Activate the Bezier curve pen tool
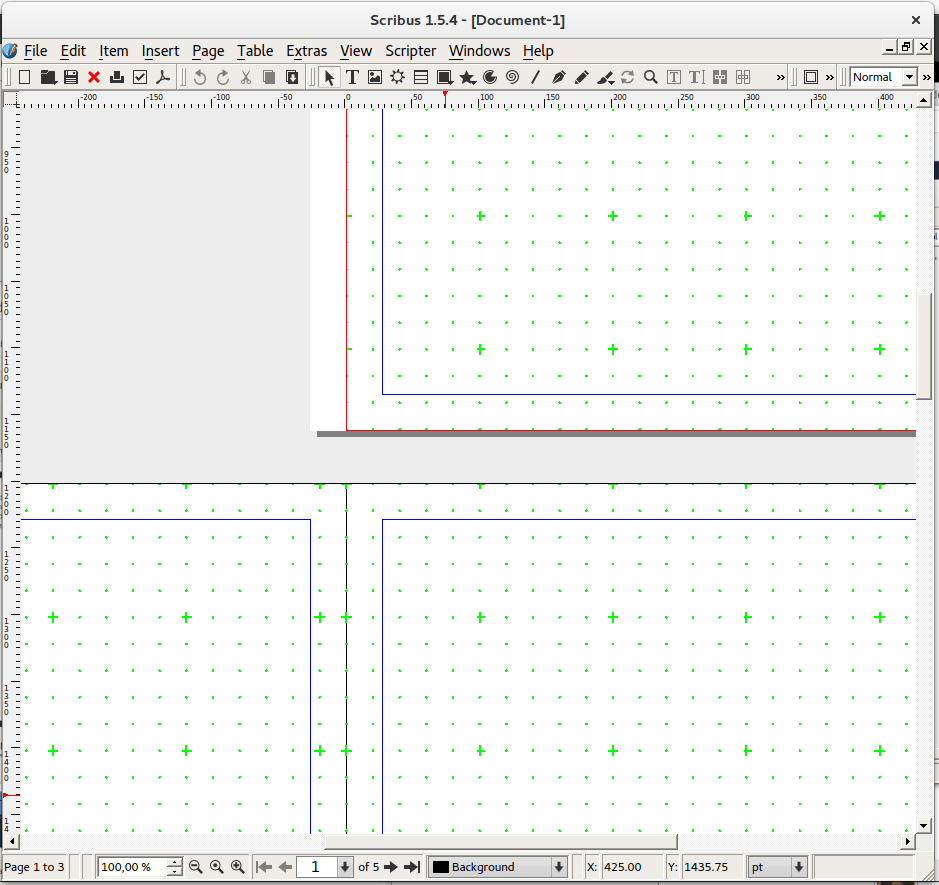 point(558,77)
